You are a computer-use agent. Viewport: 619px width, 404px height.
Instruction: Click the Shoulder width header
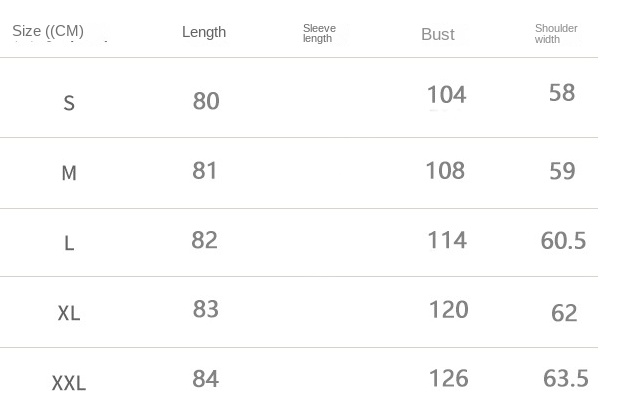pyautogui.click(x=556, y=34)
